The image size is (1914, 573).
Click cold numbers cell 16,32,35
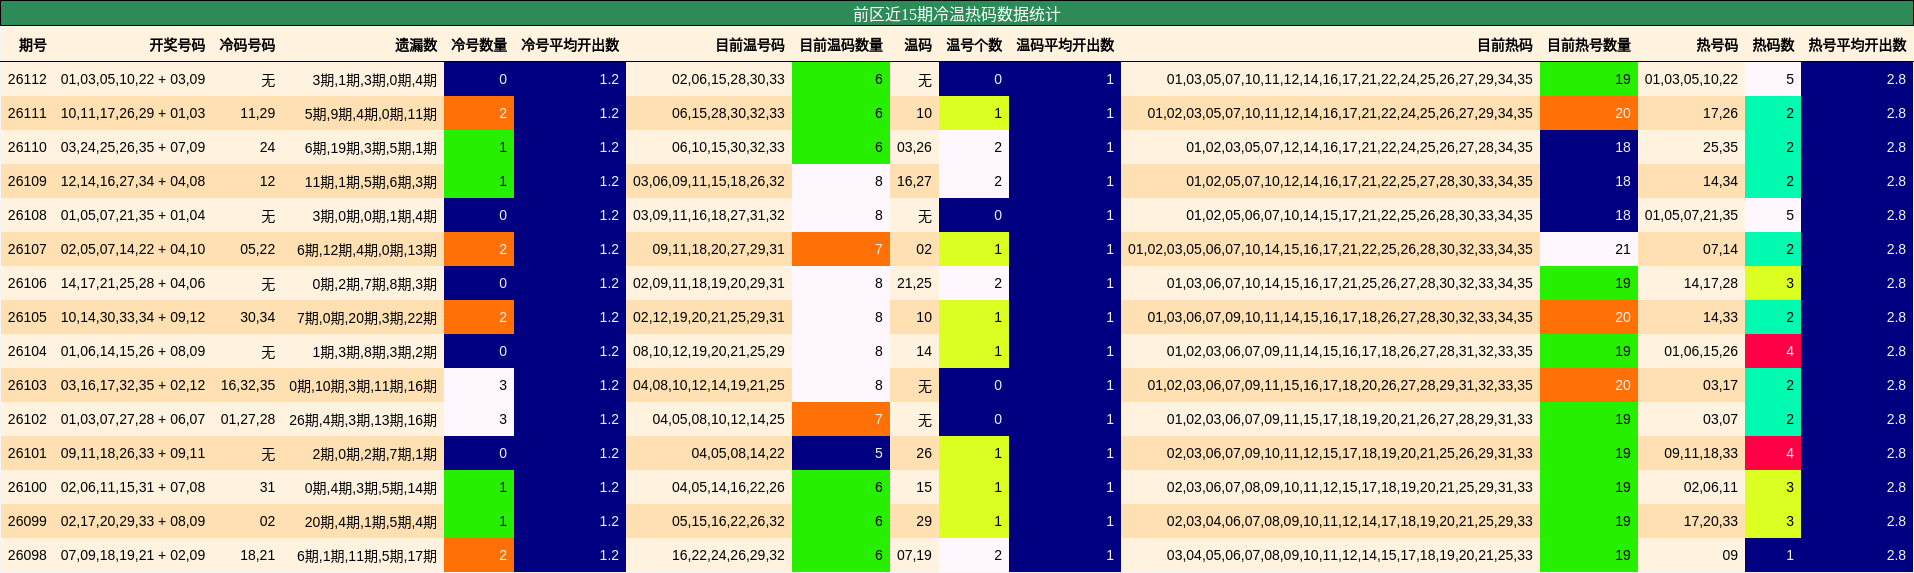[x=248, y=385]
